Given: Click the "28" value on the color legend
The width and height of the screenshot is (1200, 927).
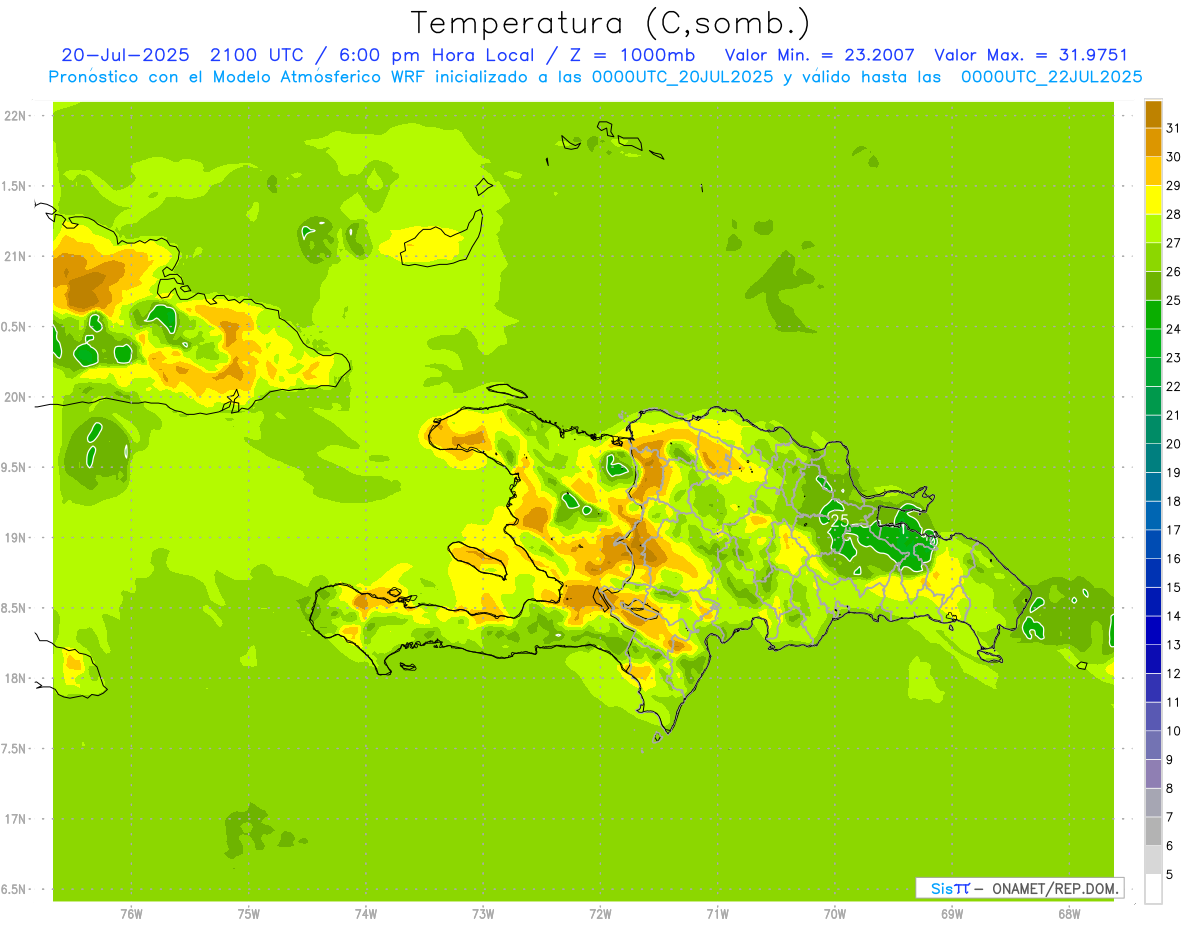Looking at the screenshot, I should 1174,214.
